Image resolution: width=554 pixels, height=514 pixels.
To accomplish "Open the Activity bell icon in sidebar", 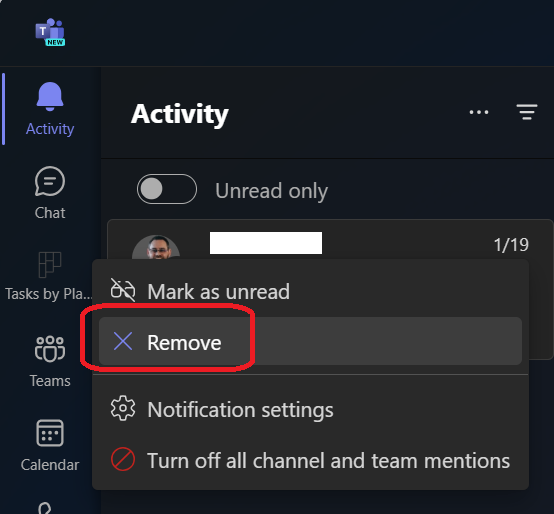I will pyautogui.click(x=50, y=96).
